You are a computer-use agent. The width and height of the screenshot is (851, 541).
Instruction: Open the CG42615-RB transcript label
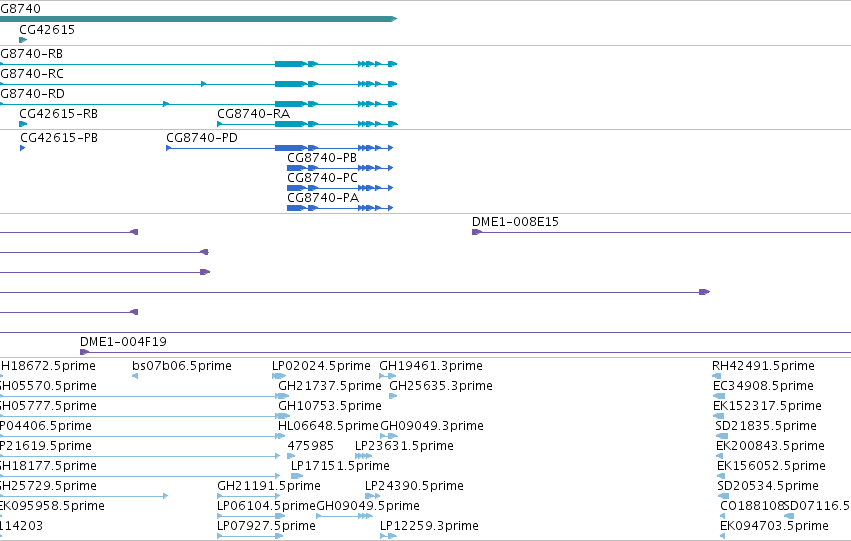pyautogui.click(x=59, y=114)
